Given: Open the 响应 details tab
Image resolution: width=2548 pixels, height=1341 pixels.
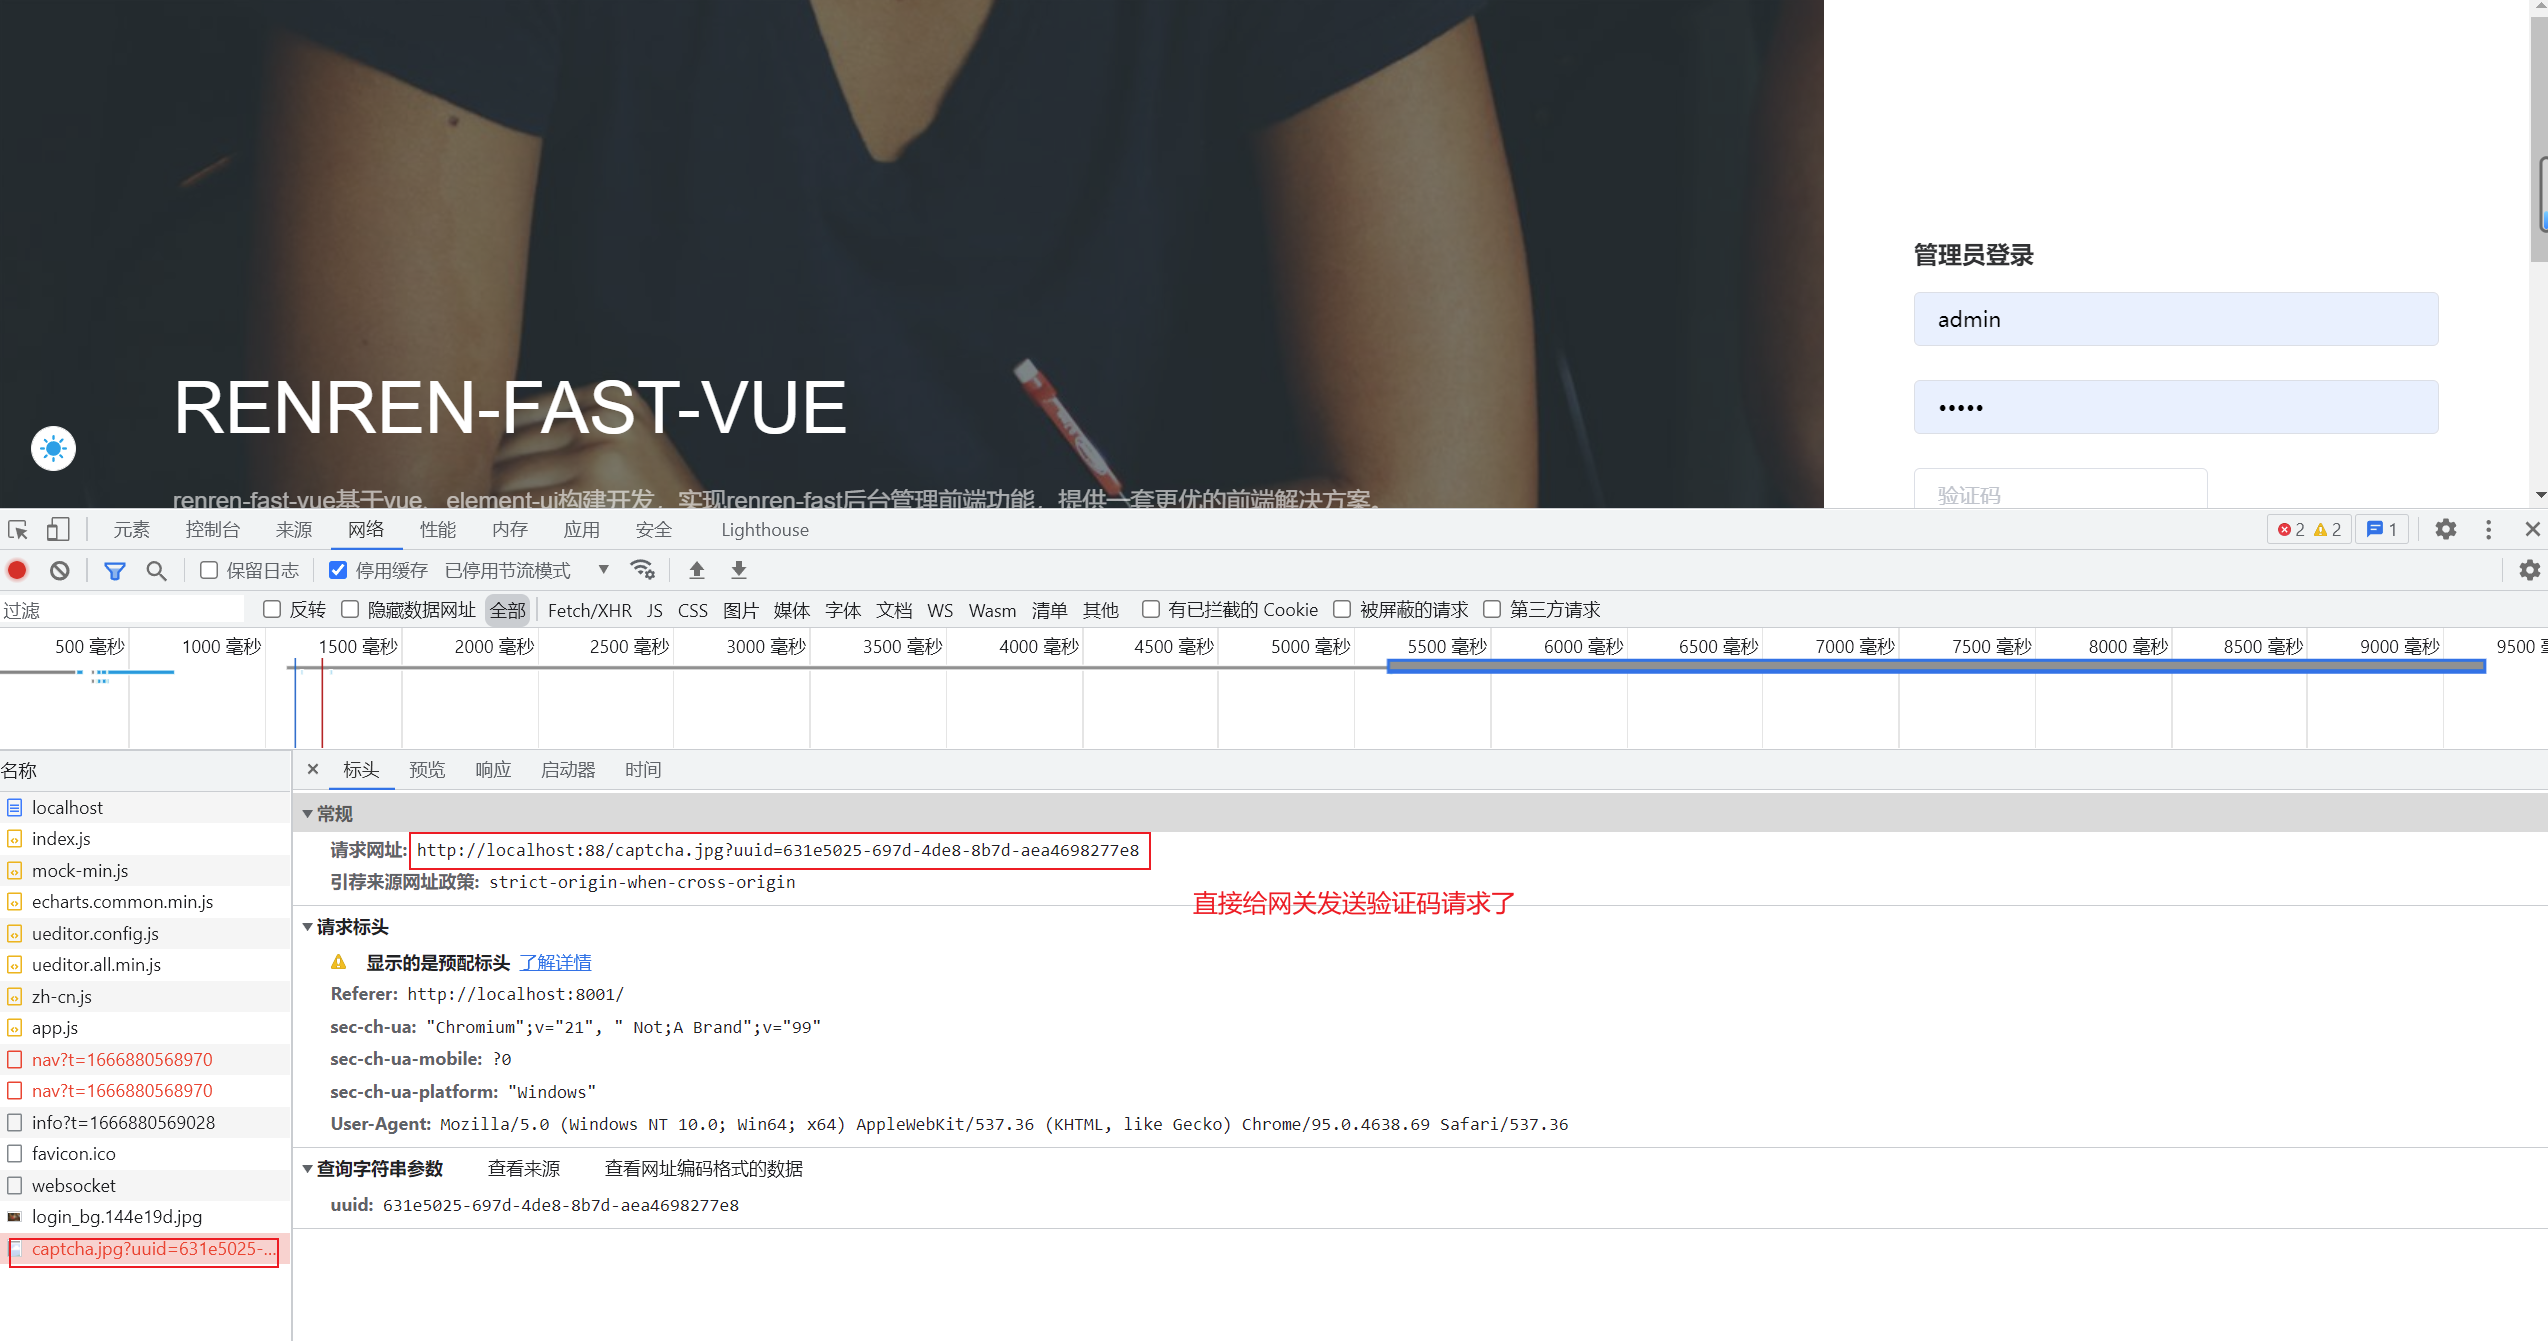Looking at the screenshot, I should pos(493,769).
